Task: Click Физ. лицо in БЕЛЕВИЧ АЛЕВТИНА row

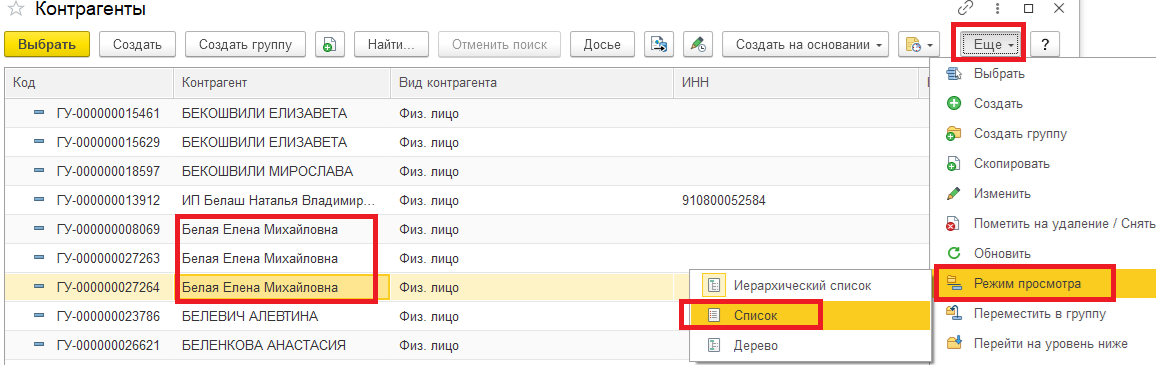Action: click(429, 316)
